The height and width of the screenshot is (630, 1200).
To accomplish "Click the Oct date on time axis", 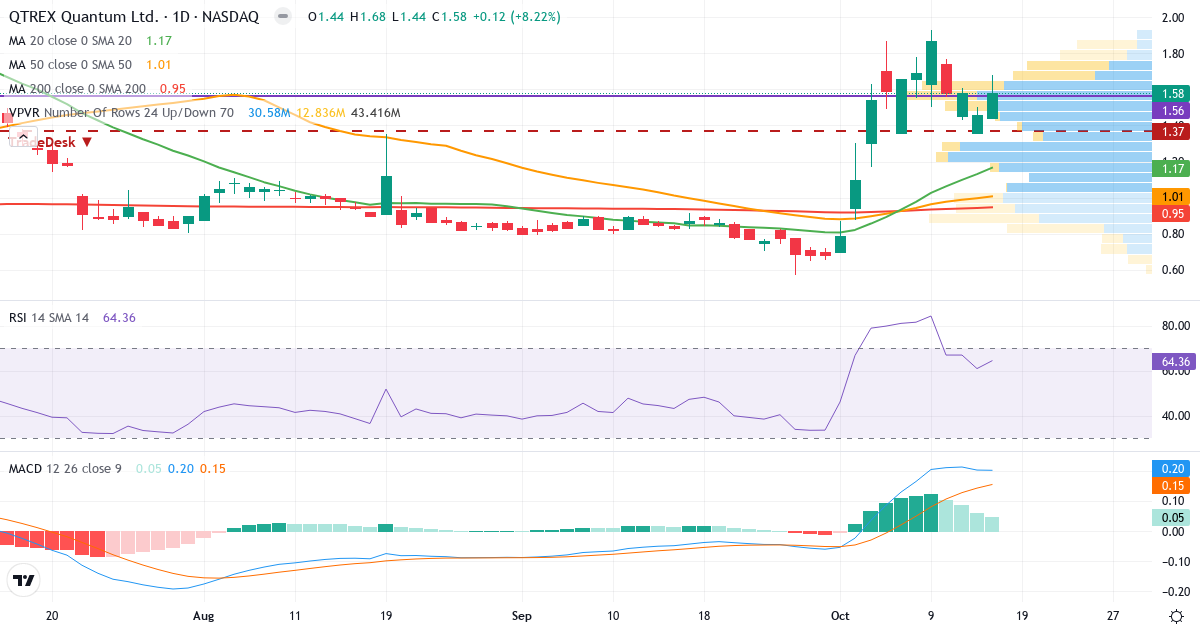I will point(840,616).
